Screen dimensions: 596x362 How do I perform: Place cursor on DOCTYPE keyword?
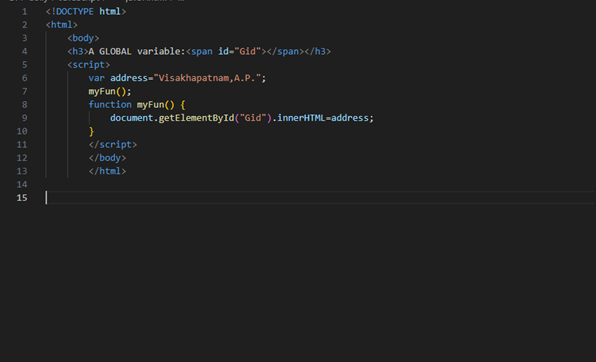pos(74,12)
